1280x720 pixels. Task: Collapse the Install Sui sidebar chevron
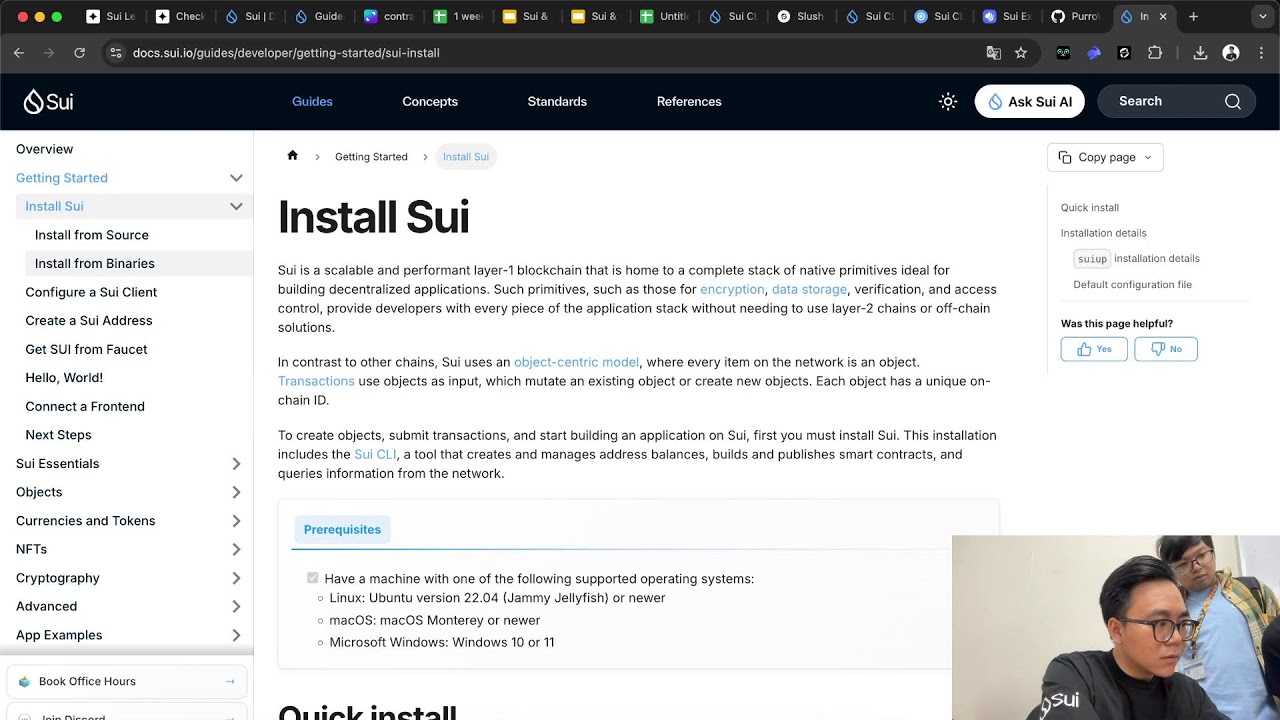pyautogui.click(x=236, y=206)
